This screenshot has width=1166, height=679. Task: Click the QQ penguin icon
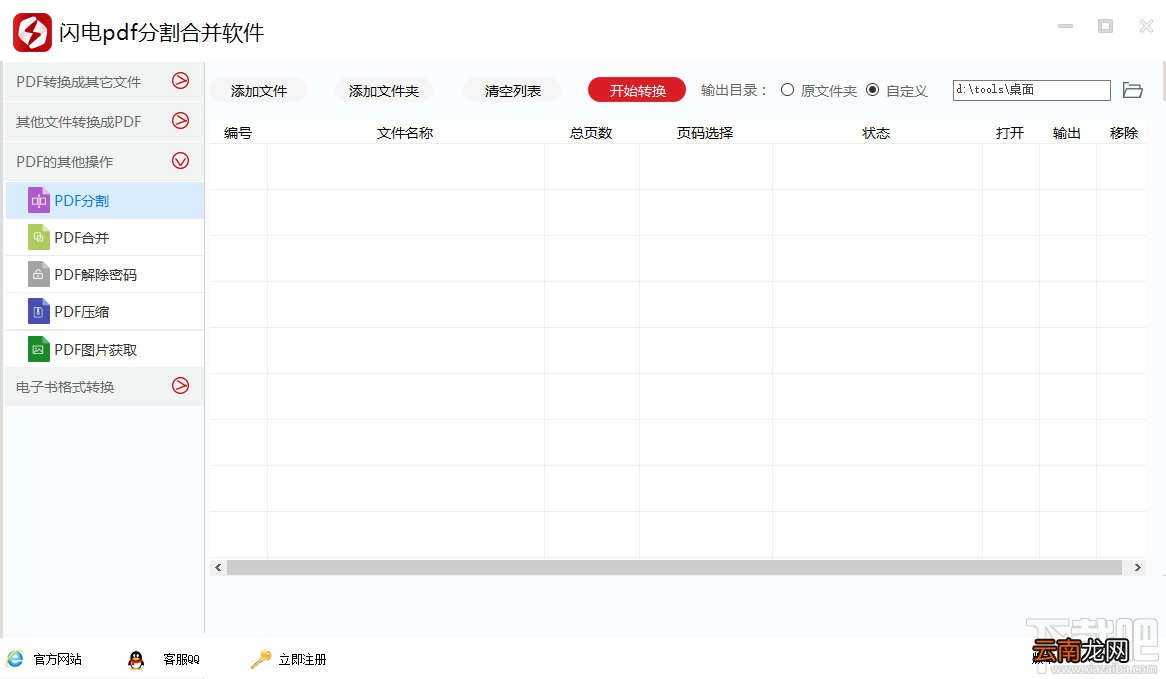[135, 660]
